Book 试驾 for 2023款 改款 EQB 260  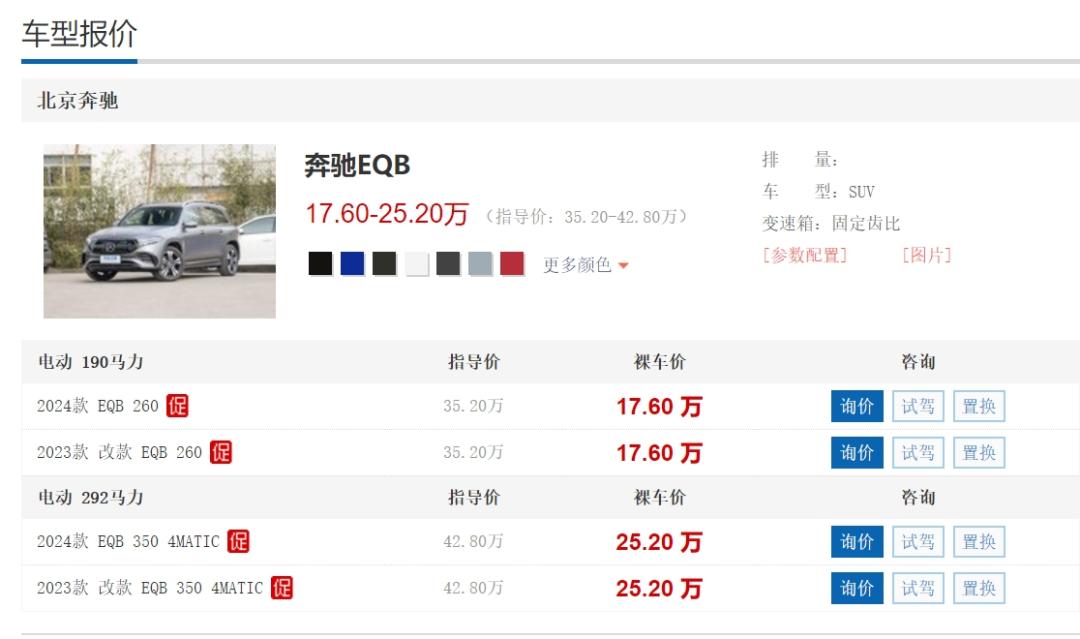(x=918, y=452)
